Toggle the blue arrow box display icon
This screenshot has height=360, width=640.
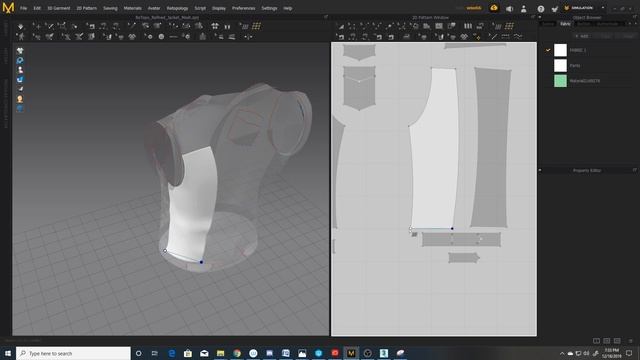[x=20, y=80]
